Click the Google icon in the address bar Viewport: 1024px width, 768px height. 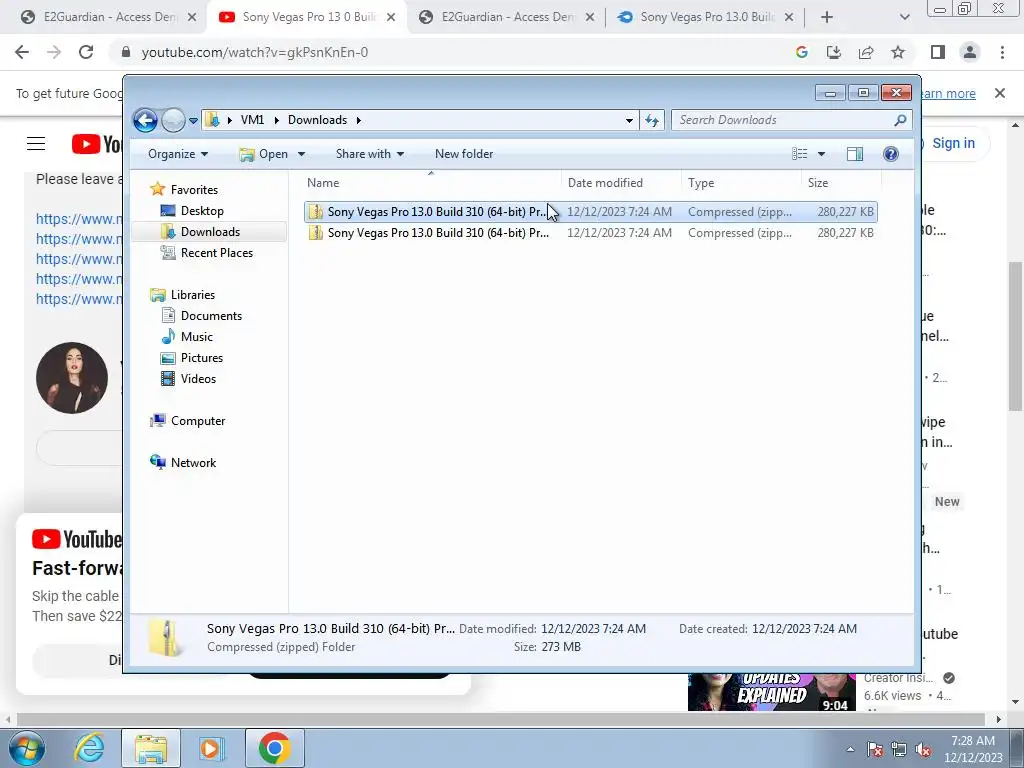click(x=802, y=52)
